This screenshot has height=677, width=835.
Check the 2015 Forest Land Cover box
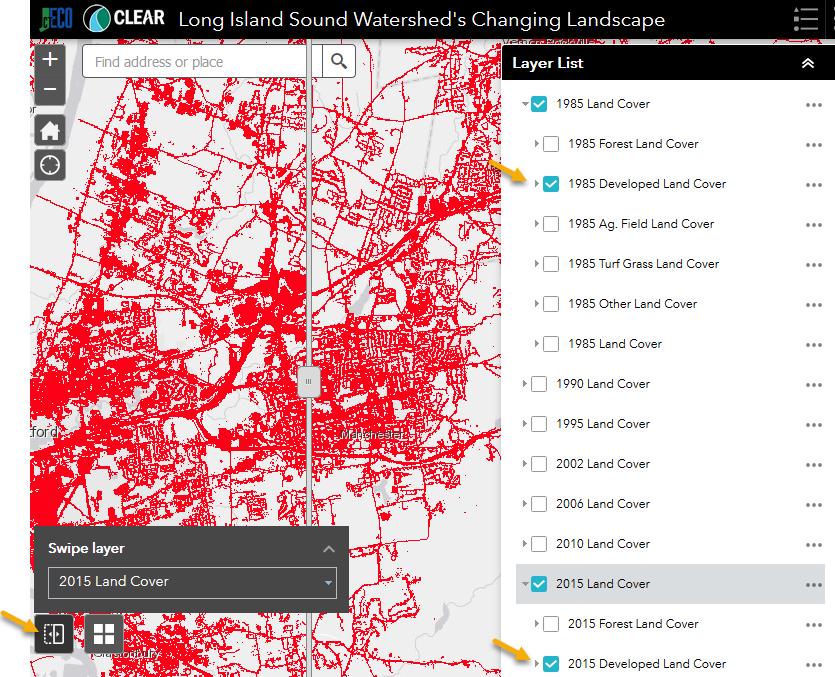(551, 624)
